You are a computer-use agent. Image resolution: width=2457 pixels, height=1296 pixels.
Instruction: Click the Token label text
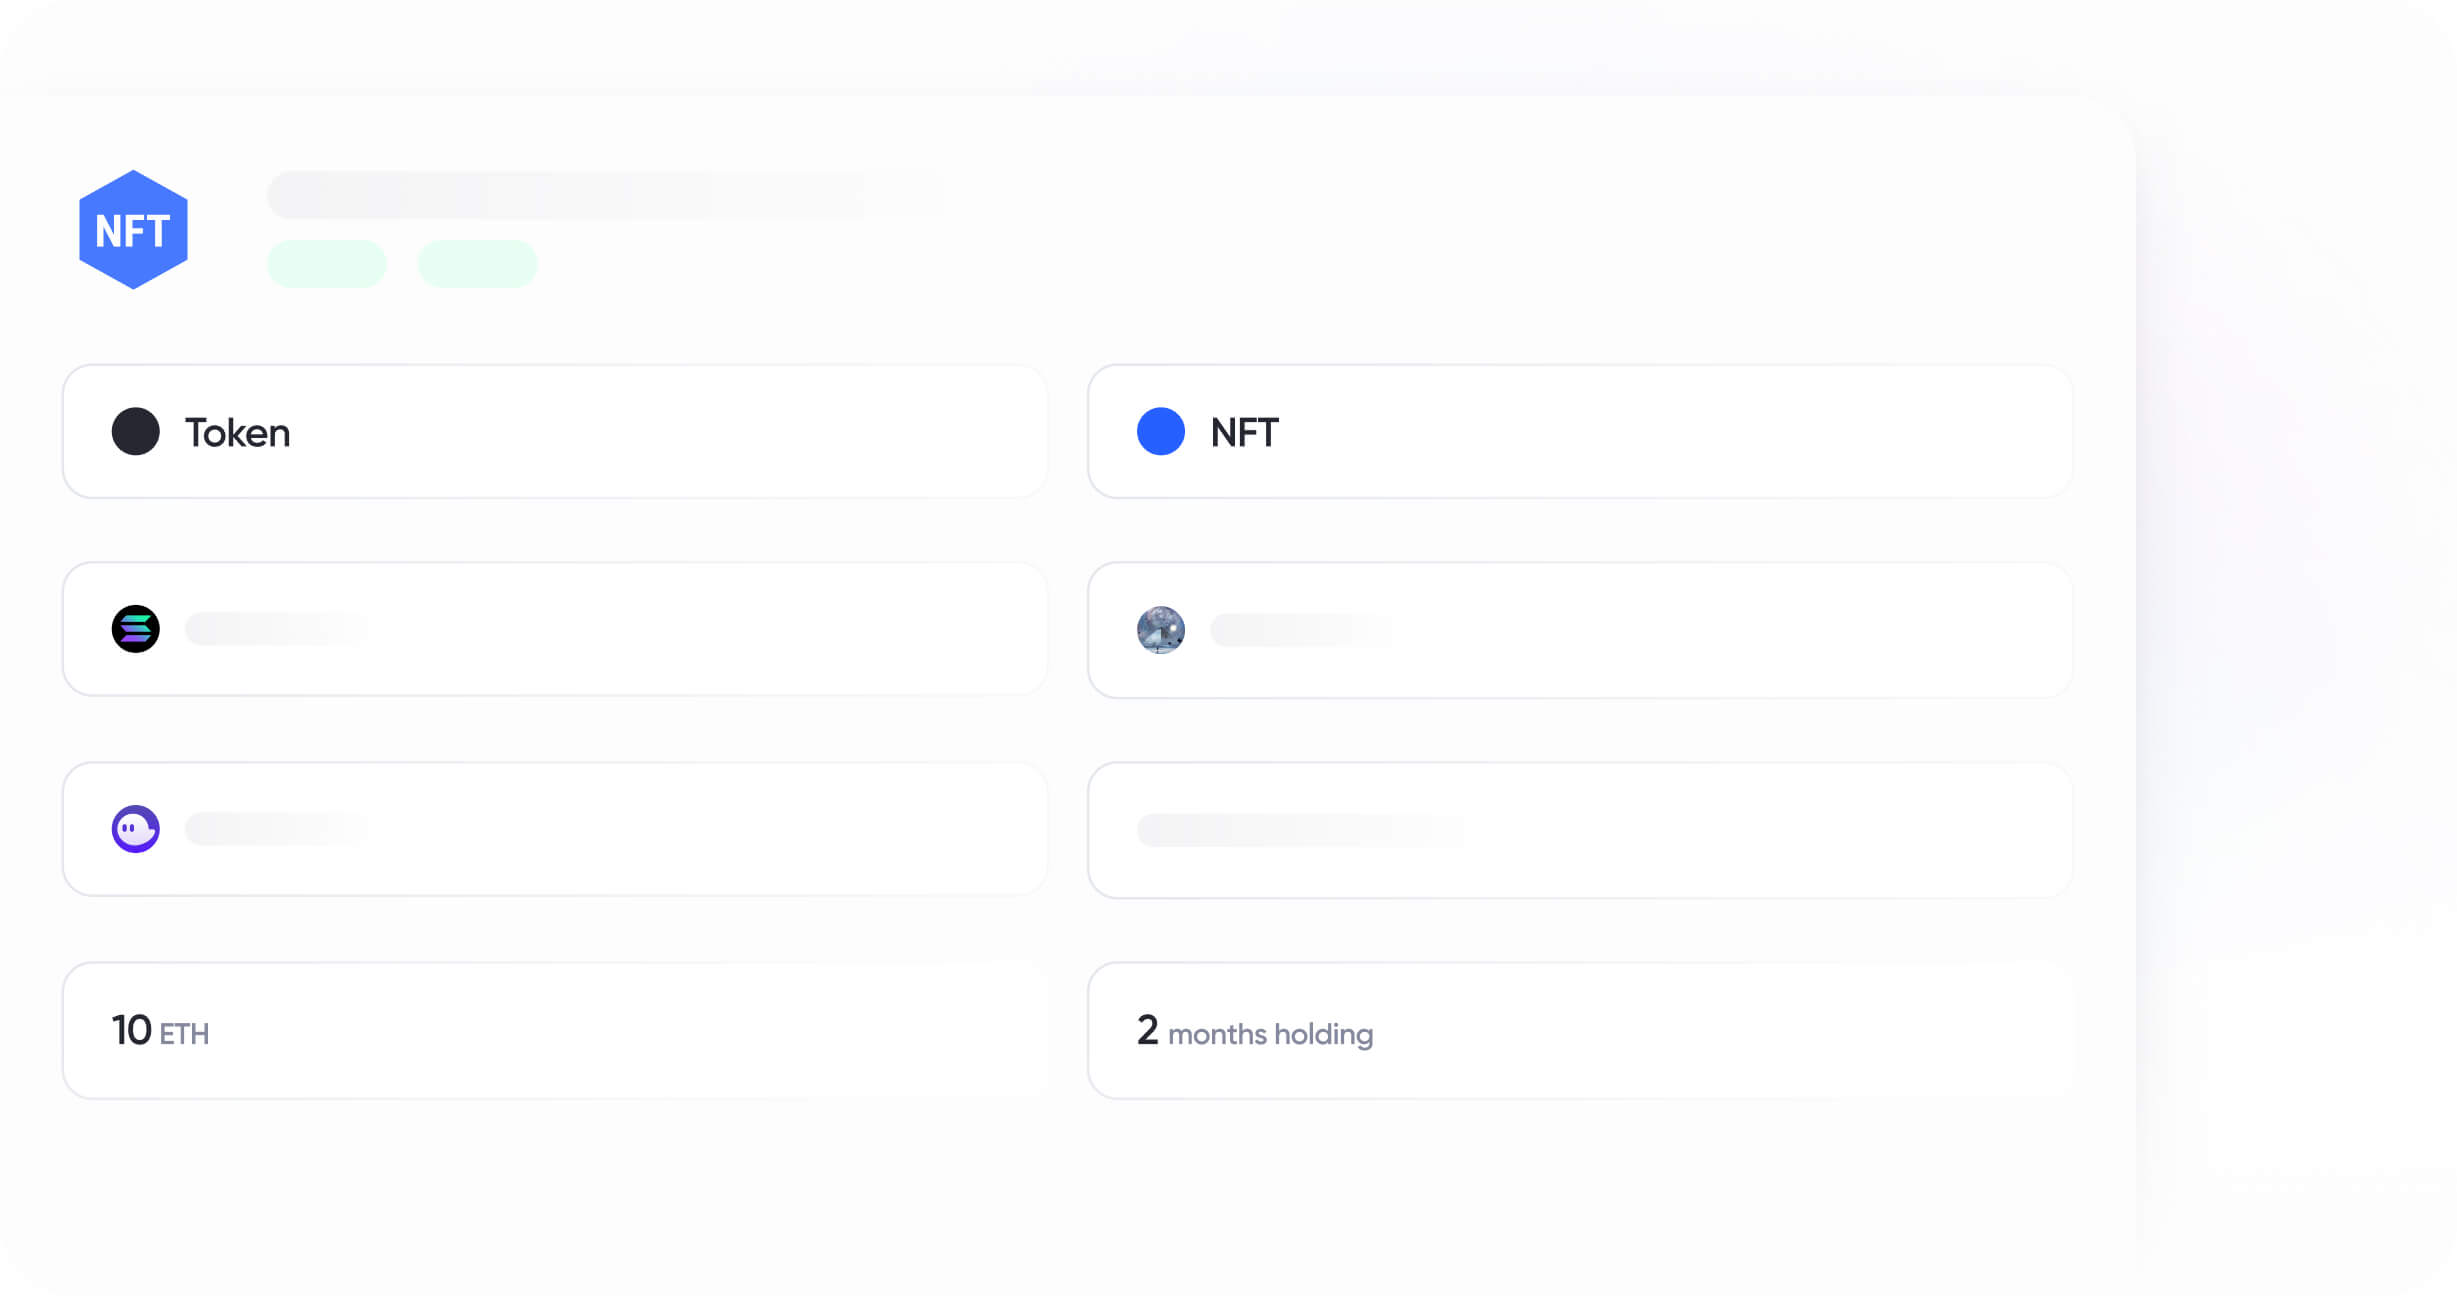[238, 433]
